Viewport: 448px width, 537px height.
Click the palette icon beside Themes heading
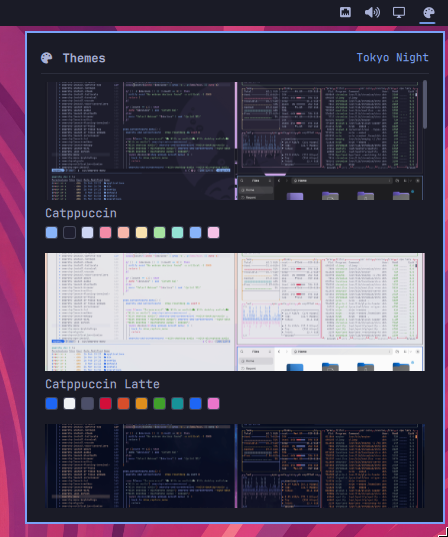[47, 58]
